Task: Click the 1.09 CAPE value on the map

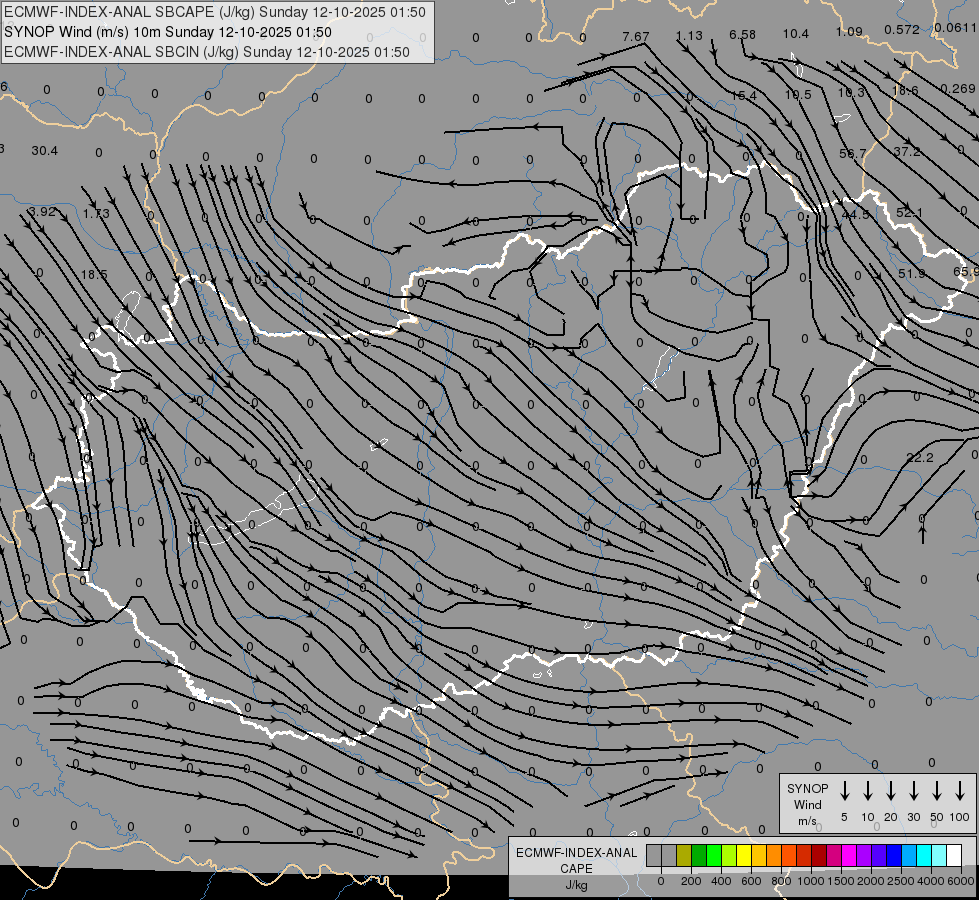Action: tap(849, 31)
